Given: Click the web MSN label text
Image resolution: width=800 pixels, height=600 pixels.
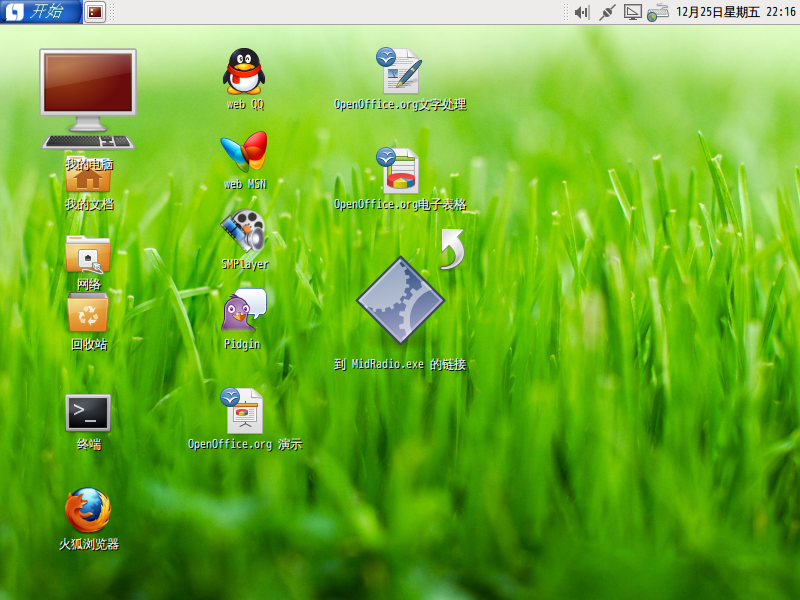Looking at the screenshot, I should coord(245,184).
